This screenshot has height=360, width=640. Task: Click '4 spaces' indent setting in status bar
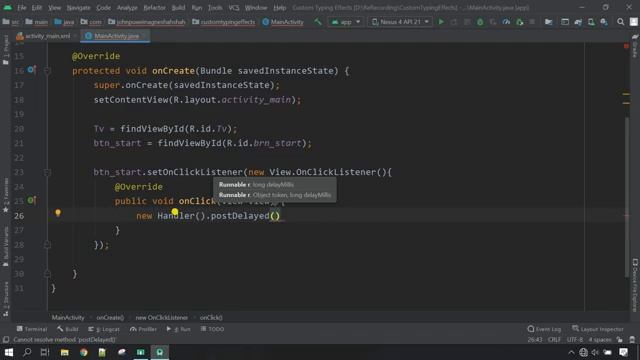coord(600,340)
